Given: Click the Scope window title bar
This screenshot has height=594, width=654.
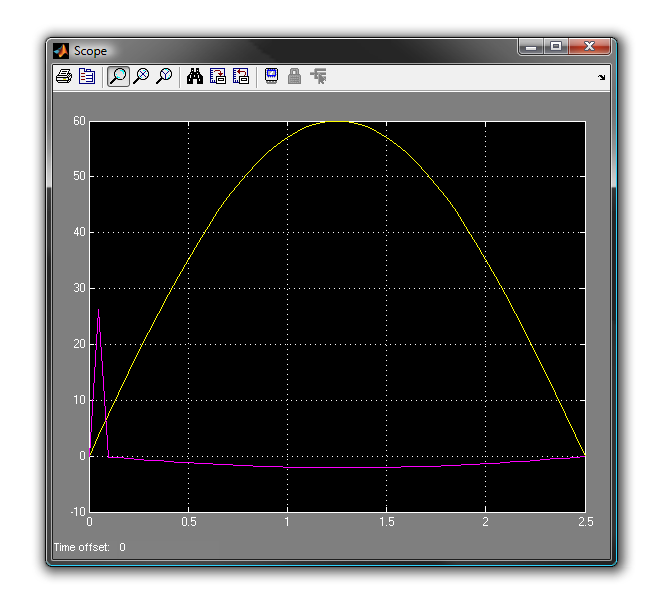Looking at the screenshot, I should [x=300, y=50].
